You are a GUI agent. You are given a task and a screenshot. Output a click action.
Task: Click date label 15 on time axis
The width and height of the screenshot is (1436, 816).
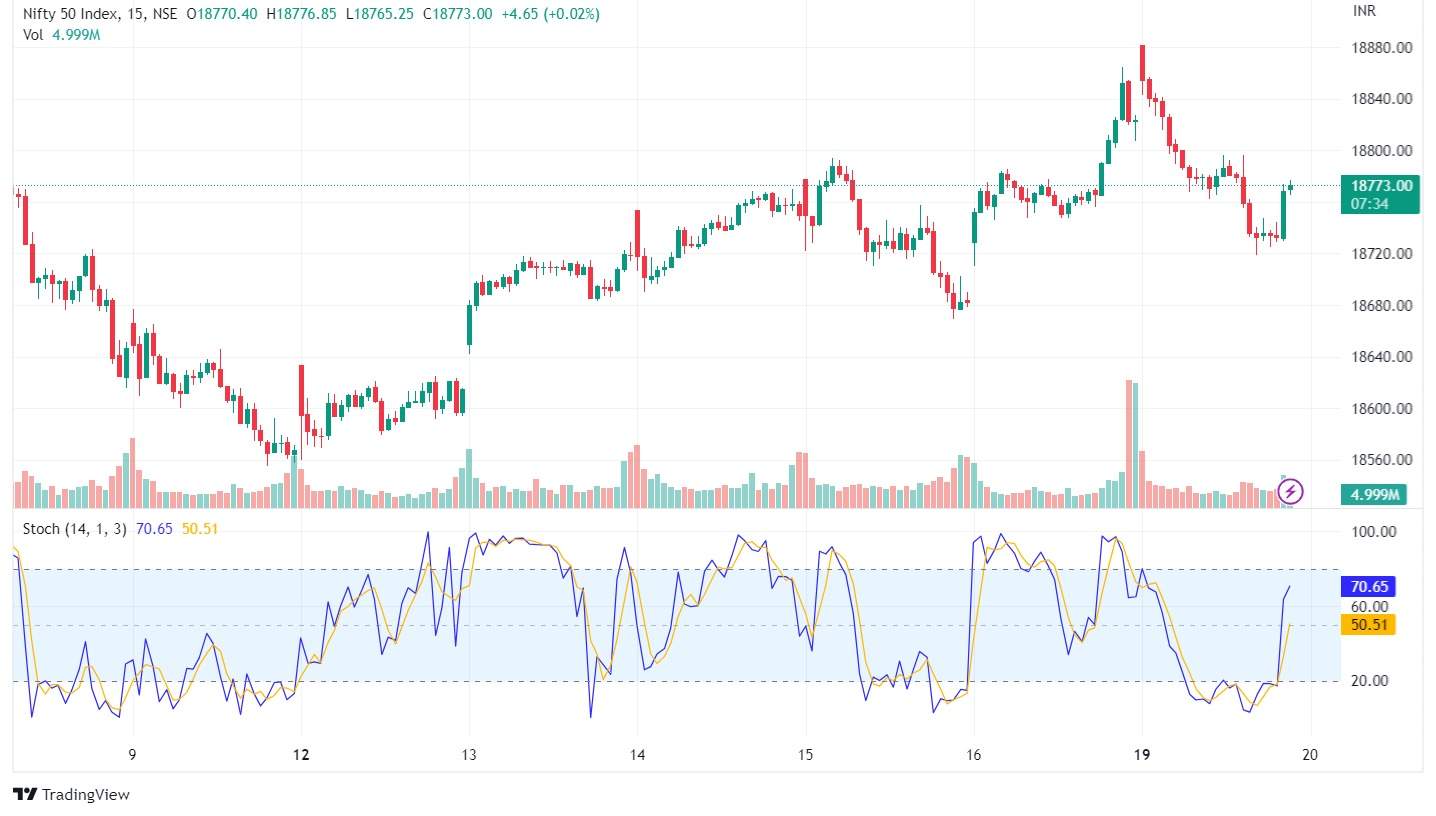[806, 755]
